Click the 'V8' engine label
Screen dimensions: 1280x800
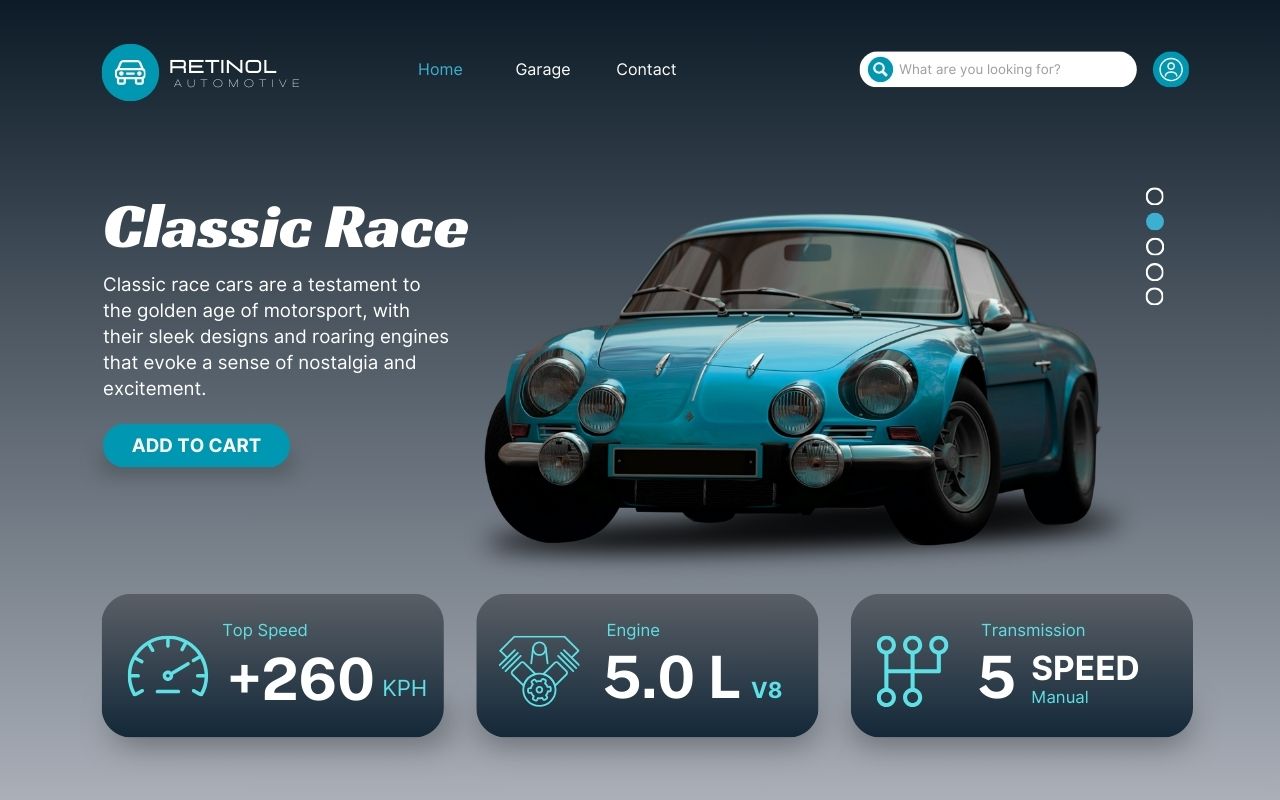pos(767,689)
